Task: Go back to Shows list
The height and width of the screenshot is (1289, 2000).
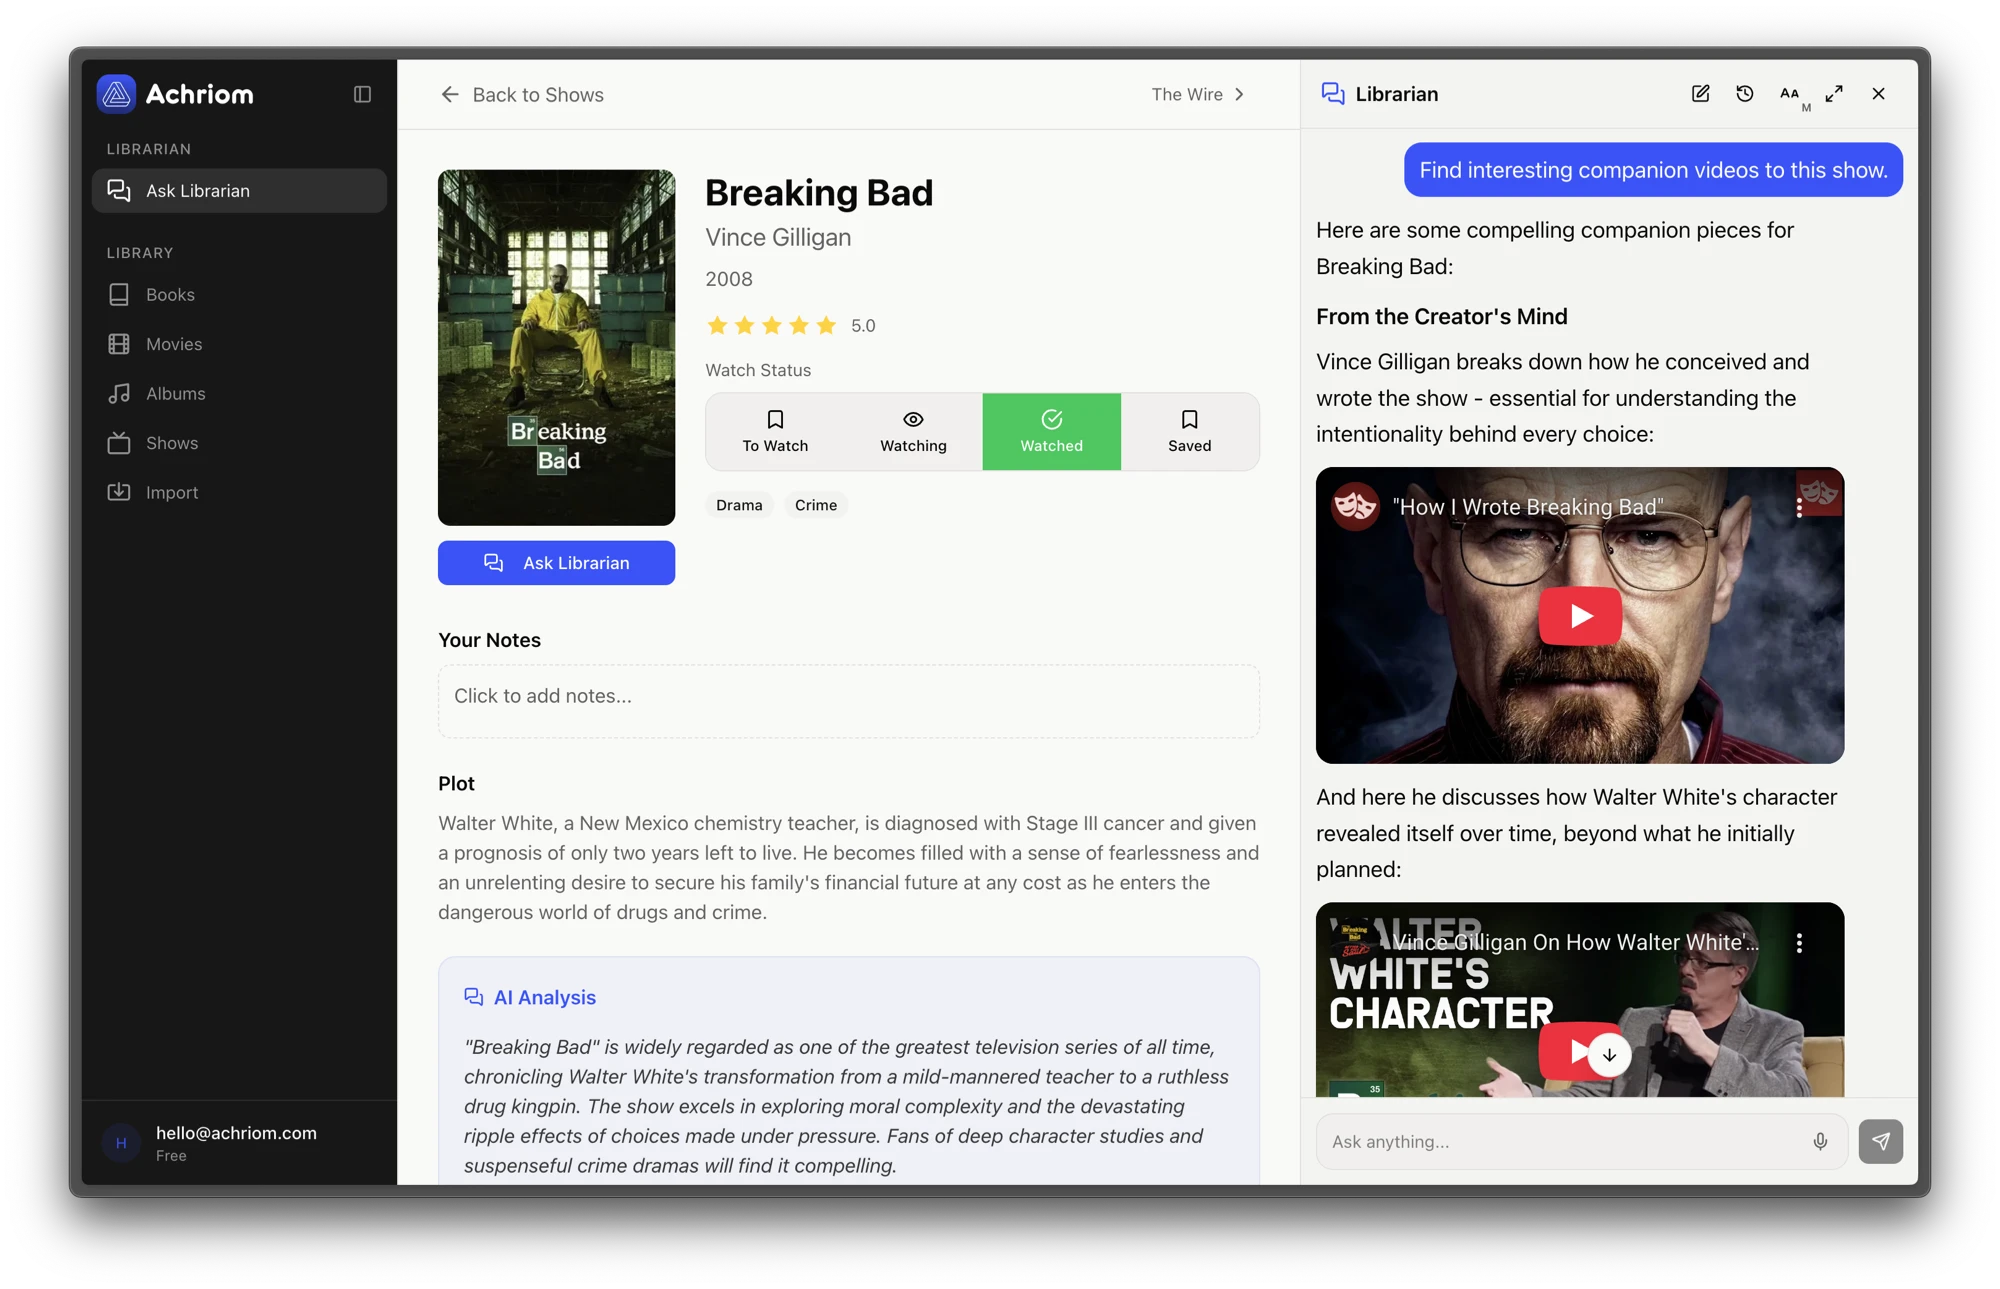Action: (x=522, y=94)
